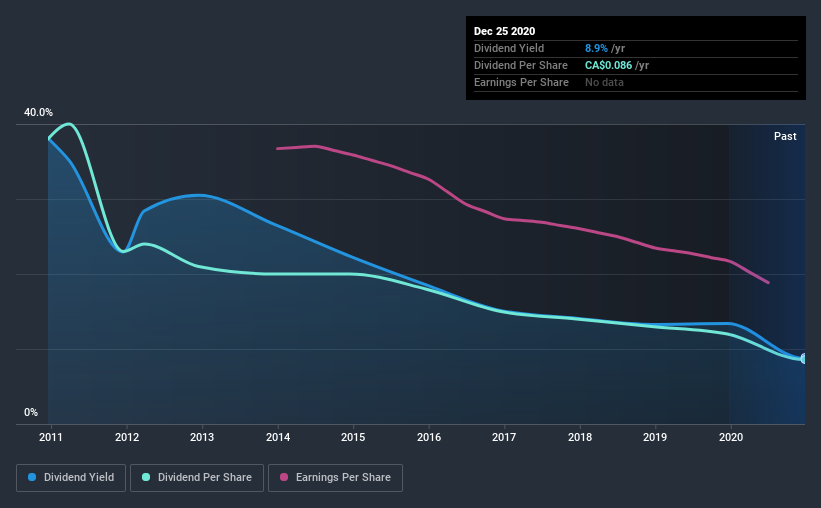Click the 2014 x-axis label
The width and height of the screenshot is (821, 508).
[278, 437]
